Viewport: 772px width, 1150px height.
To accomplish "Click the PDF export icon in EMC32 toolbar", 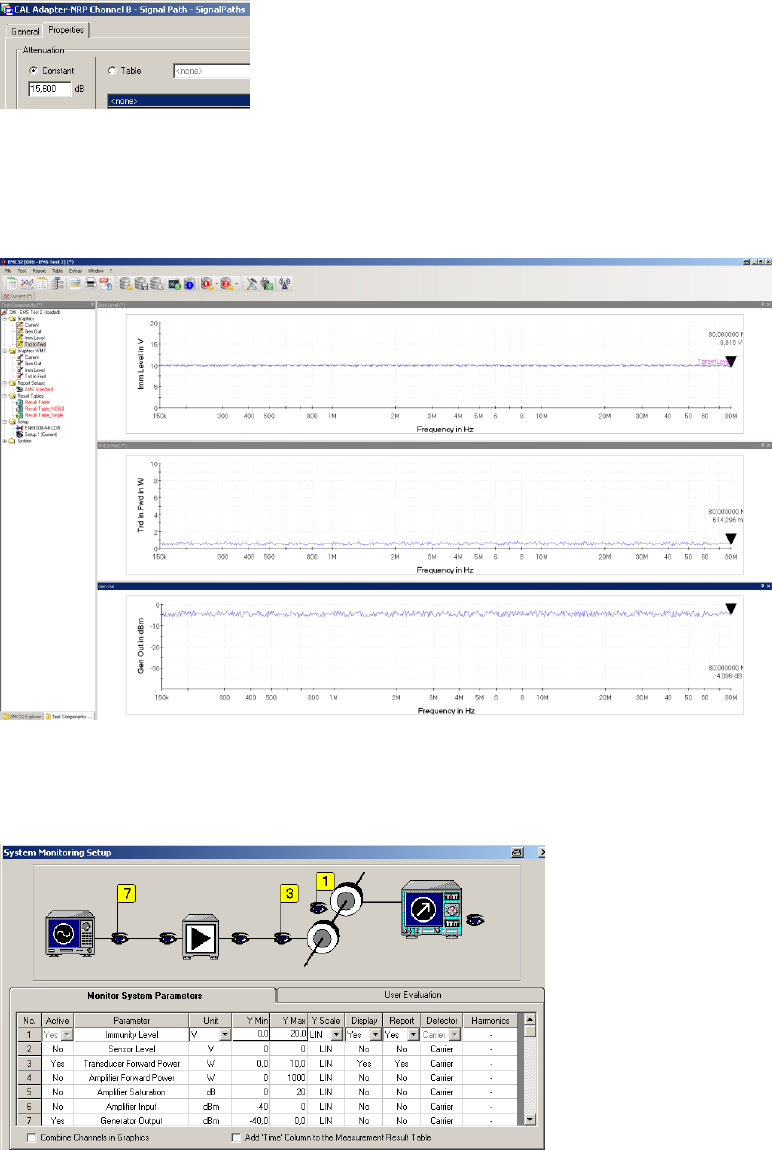I will click(106, 284).
